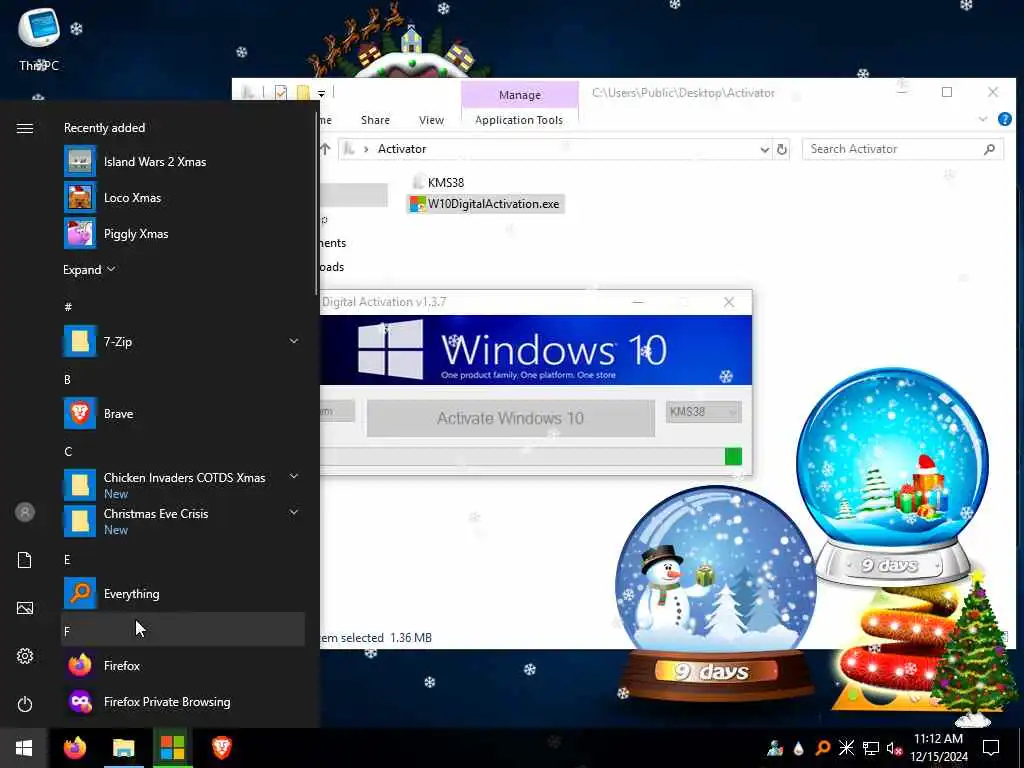
Task: Expand the 7-Zip folder chevron
Action: click(294, 341)
